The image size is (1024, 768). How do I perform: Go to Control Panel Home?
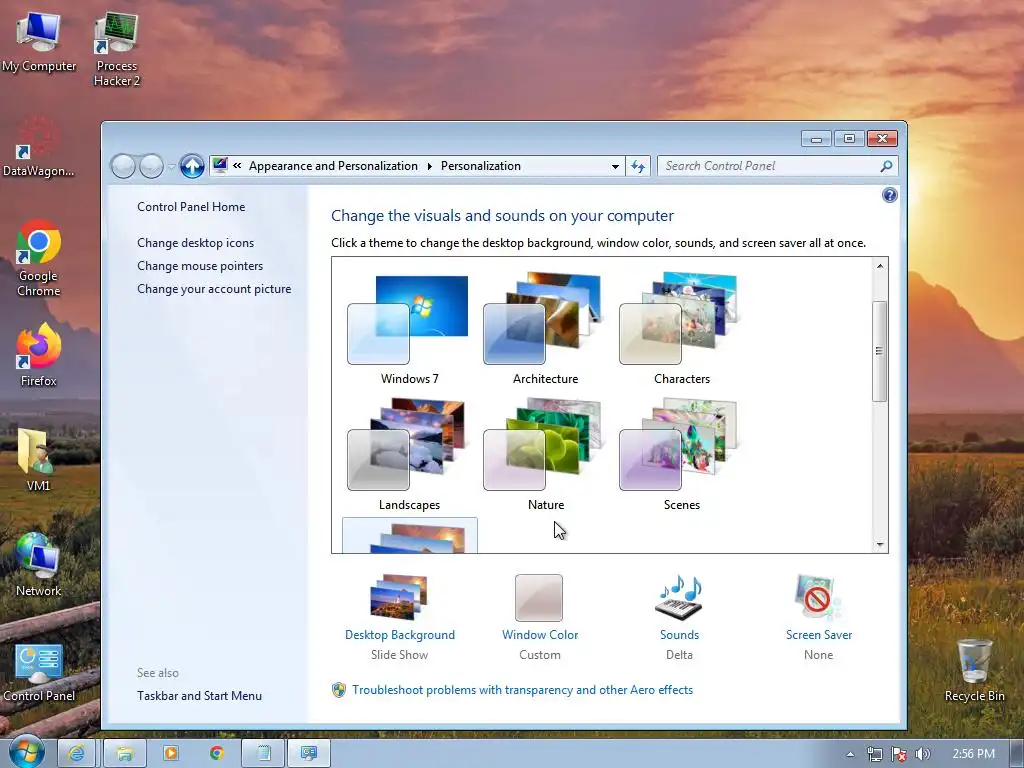pyautogui.click(x=191, y=207)
